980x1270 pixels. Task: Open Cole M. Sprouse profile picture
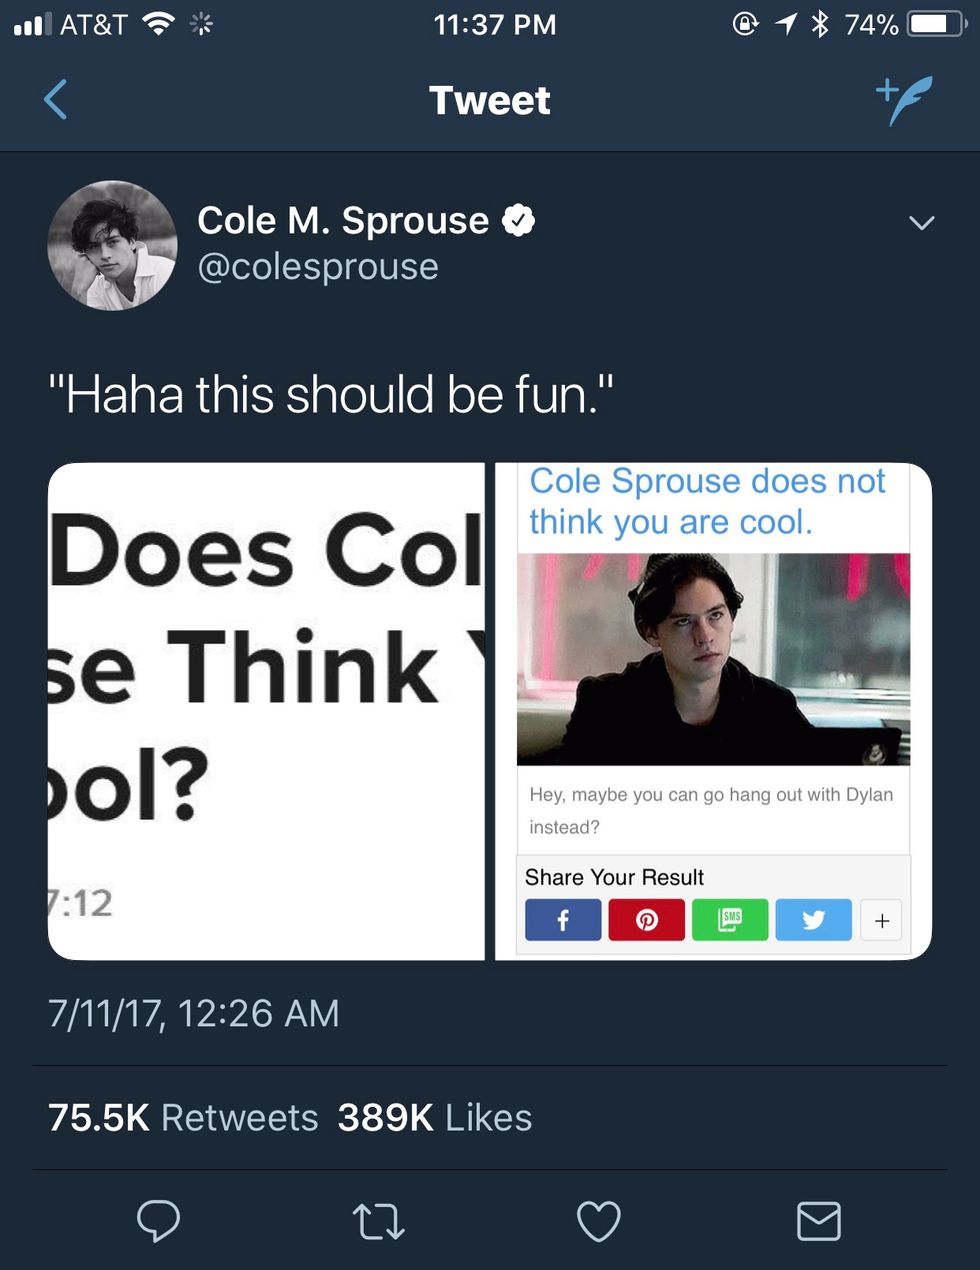pos(112,245)
